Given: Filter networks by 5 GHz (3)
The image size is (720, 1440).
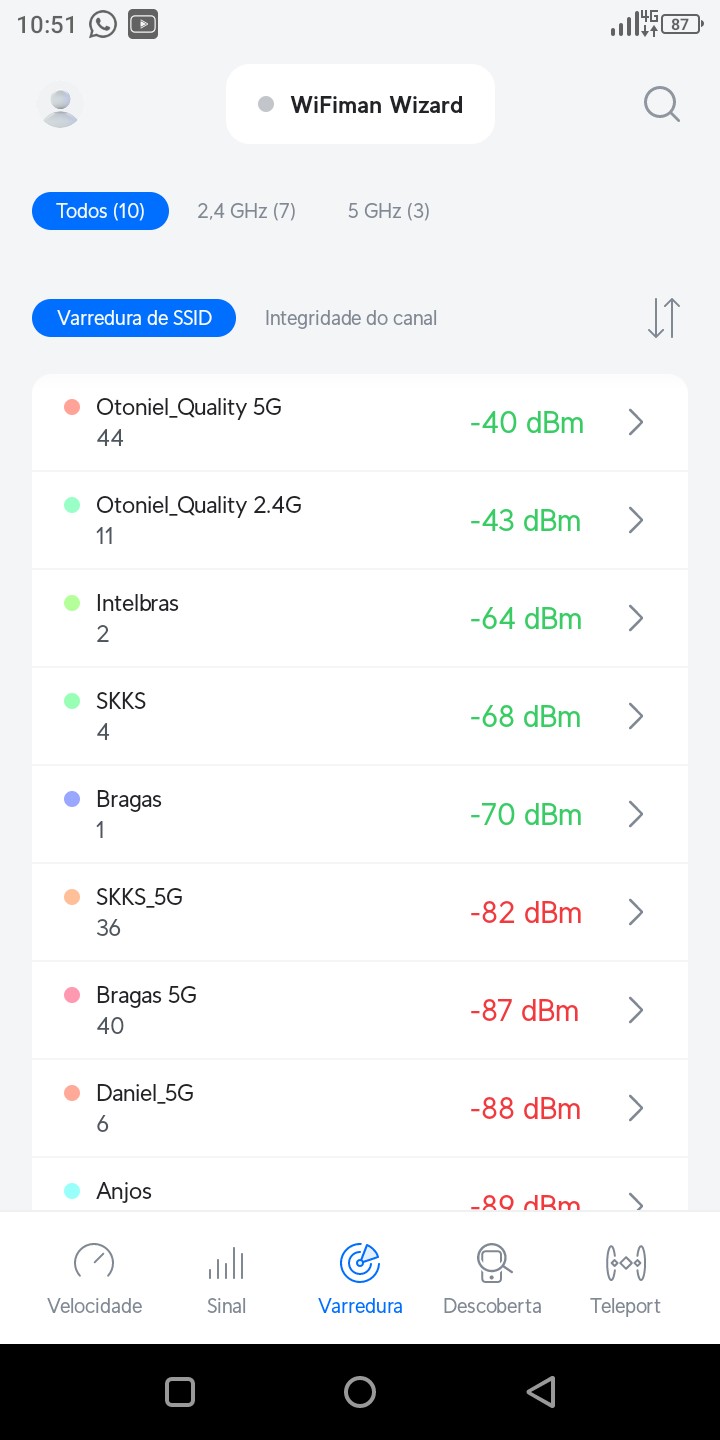Looking at the screenshot, I should [x=389, y=211].
